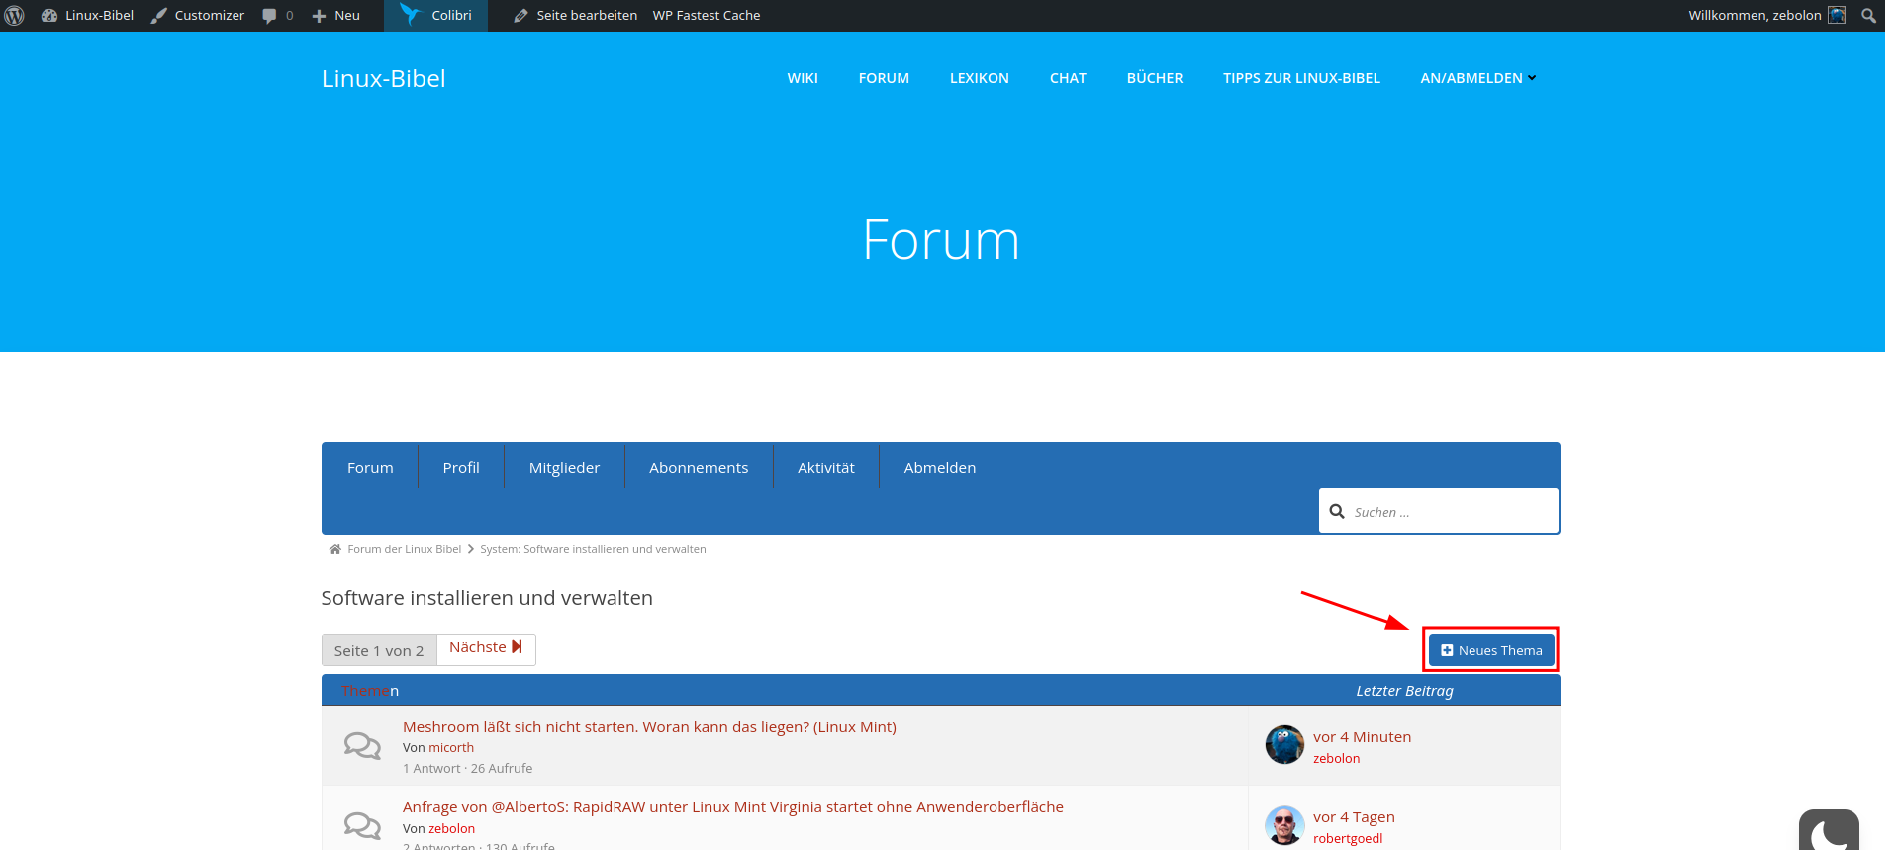Open the comments bubble icon
The height and width of the screenshot is (850, 1887).
coord(269,16)
